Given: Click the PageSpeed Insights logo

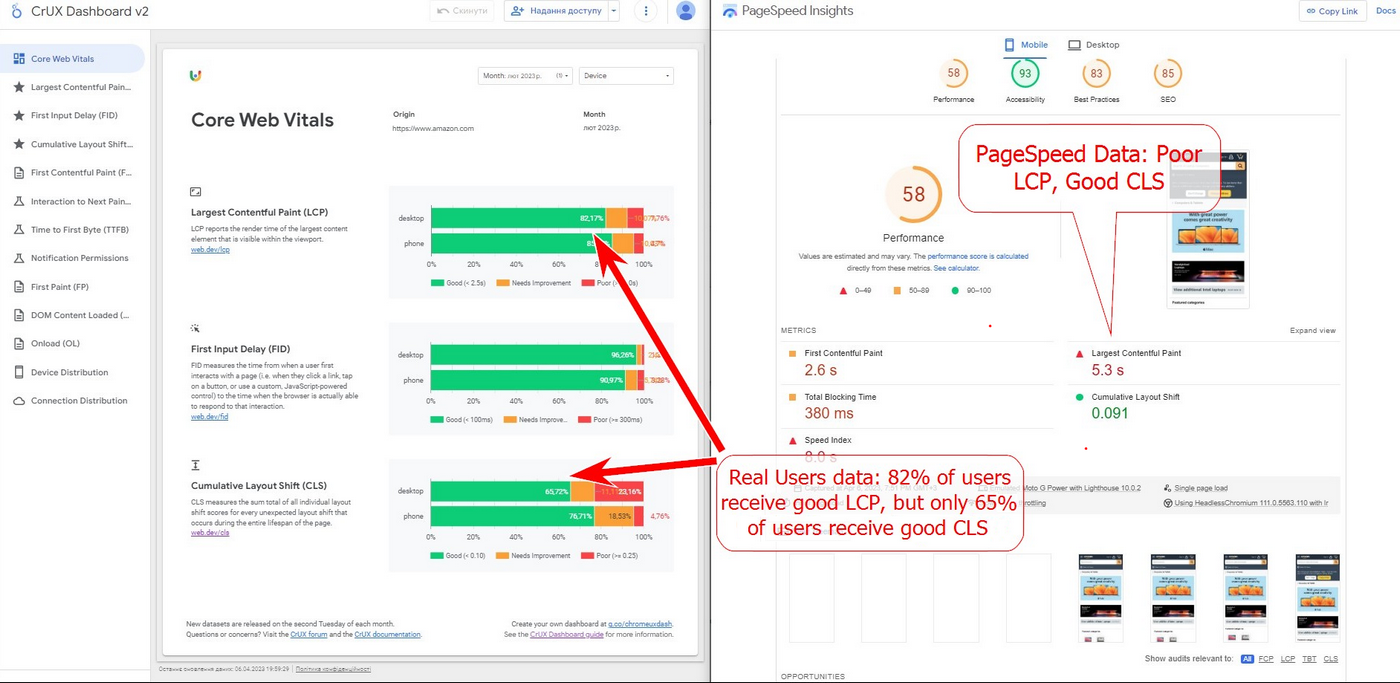Looking at the screenshot, I should coord(729,11).
